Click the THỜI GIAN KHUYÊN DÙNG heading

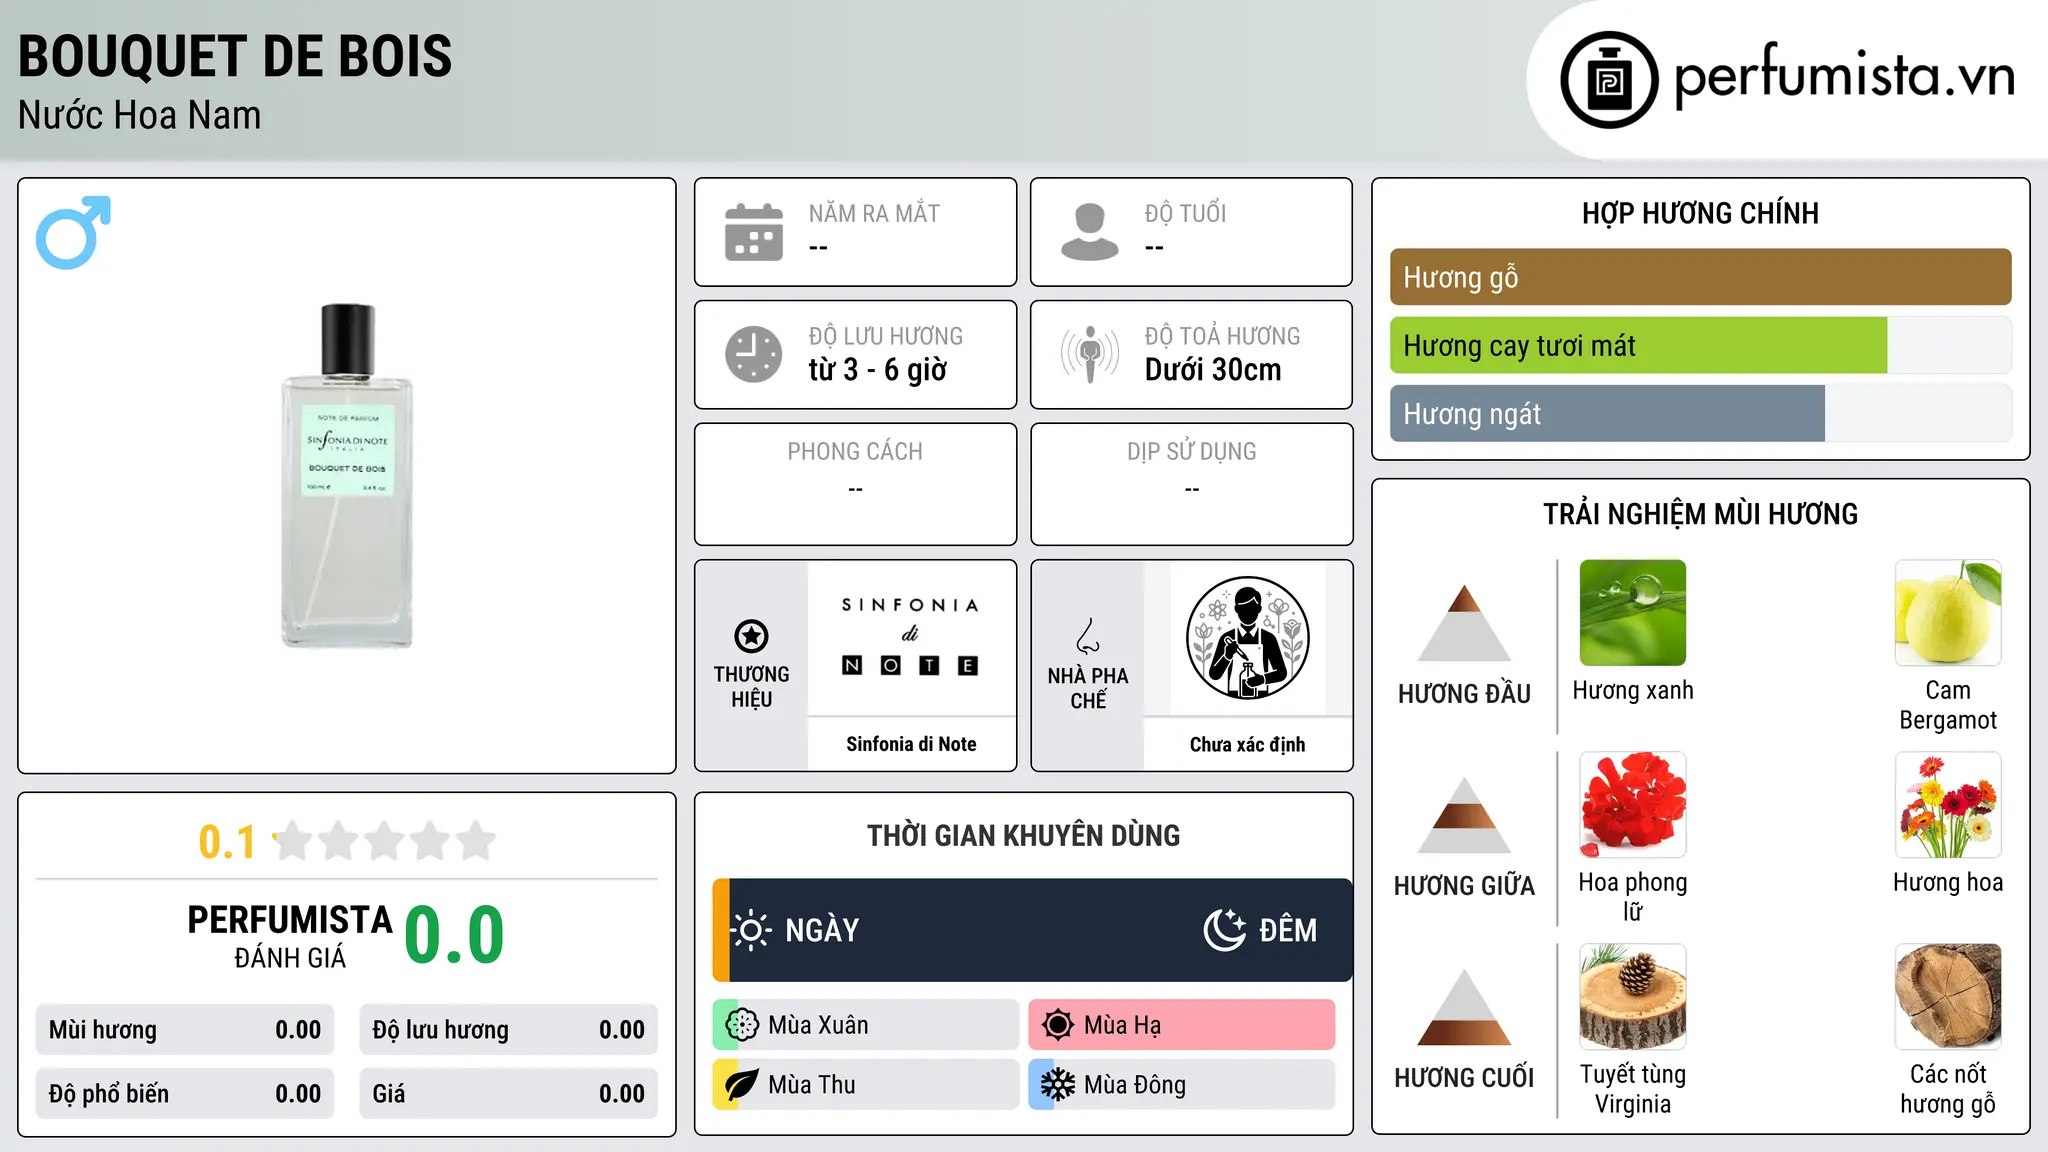pos(1023,835)
